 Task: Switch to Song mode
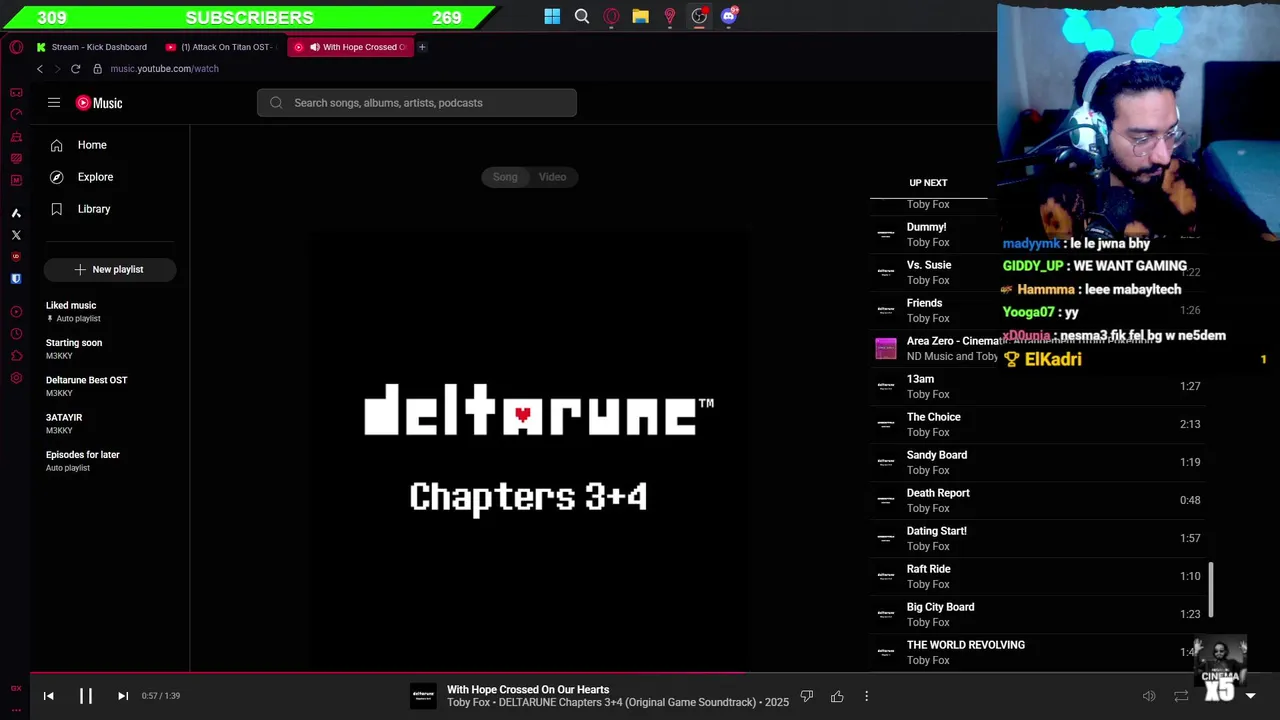(x=505, y=177)
